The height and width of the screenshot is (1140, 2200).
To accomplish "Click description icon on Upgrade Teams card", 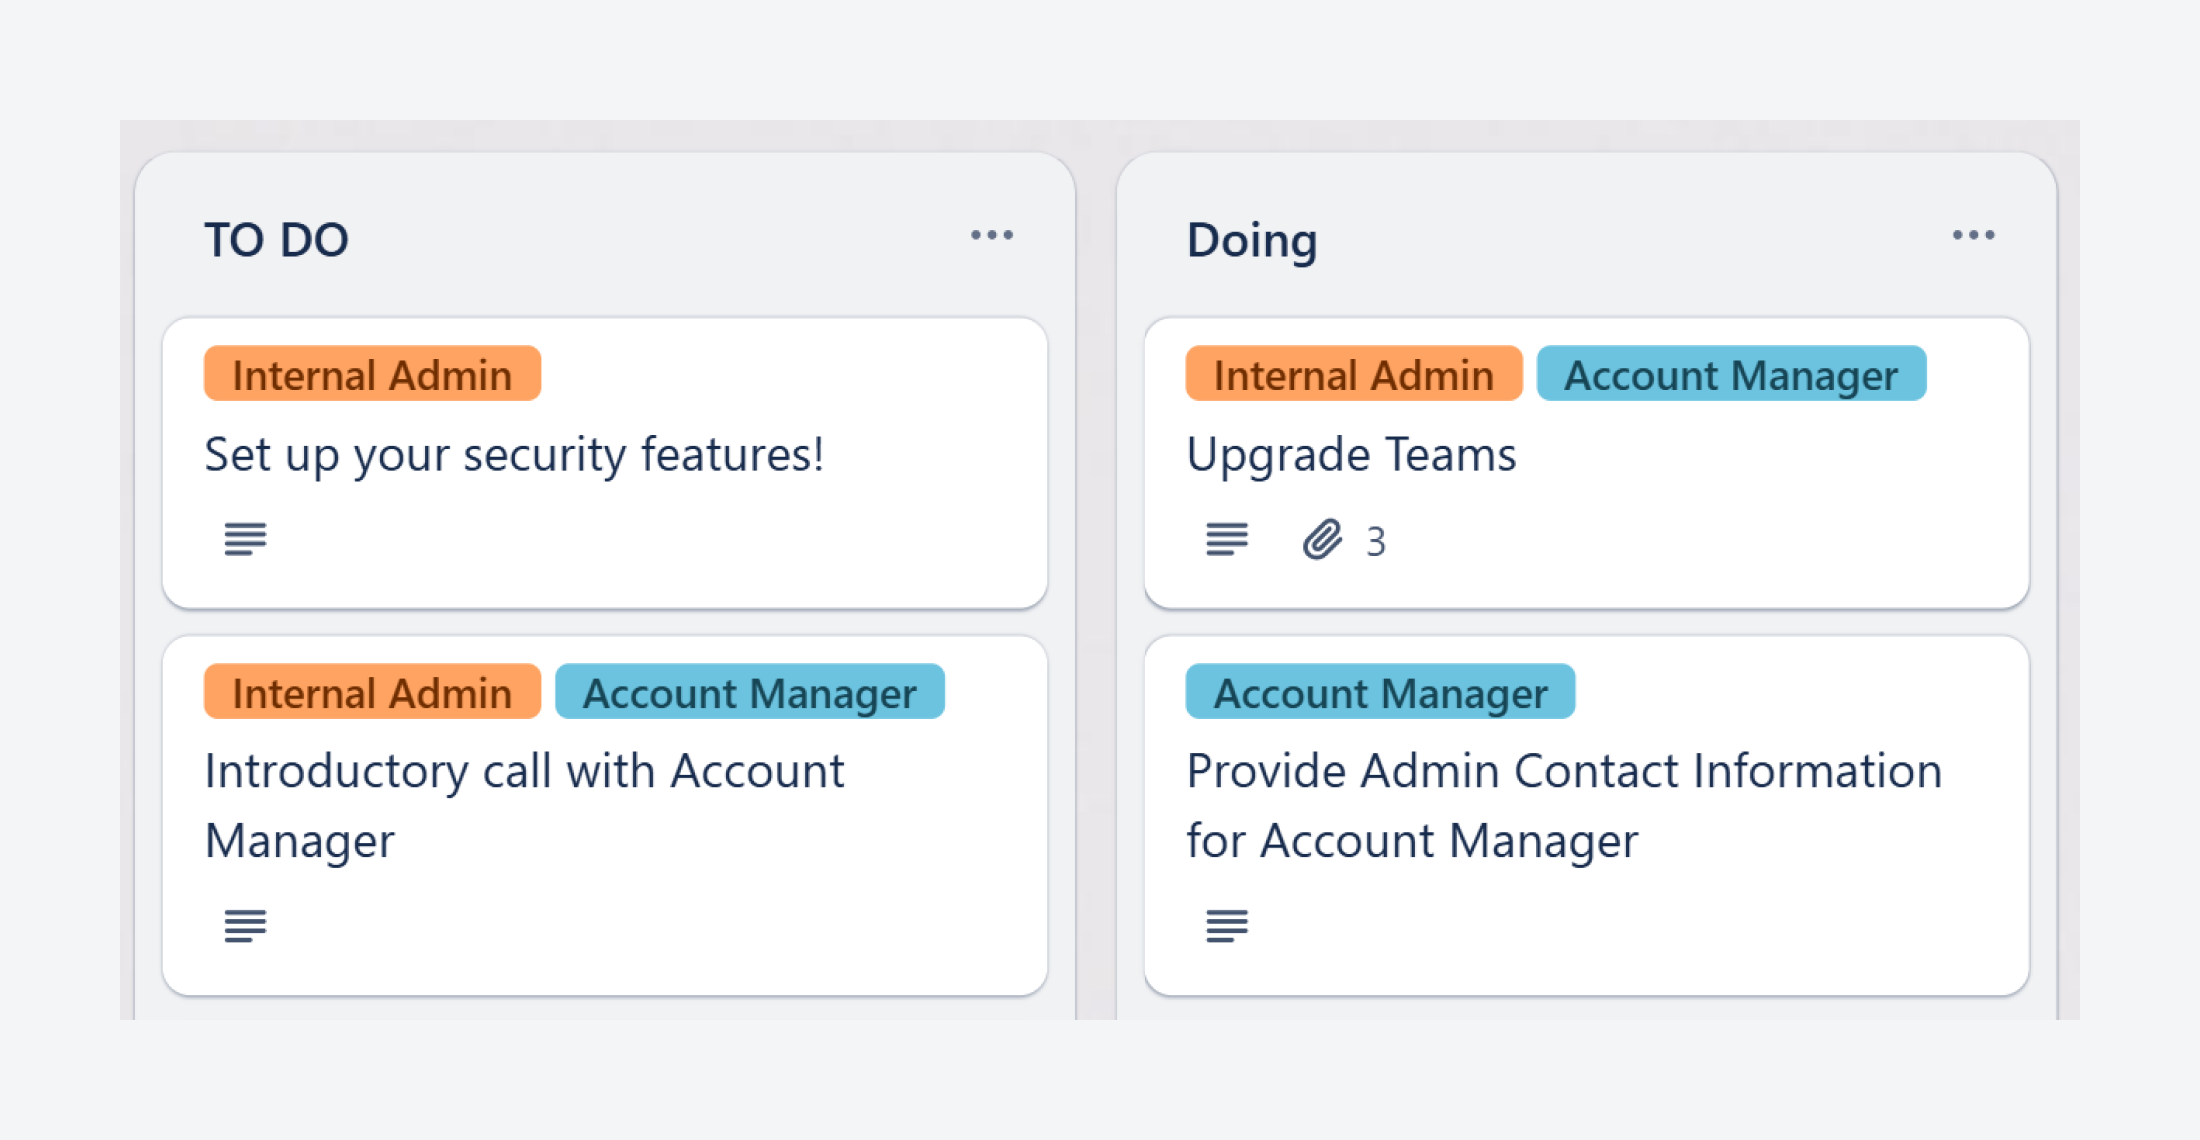I will pyautogui.click(x=1227, y=539).
